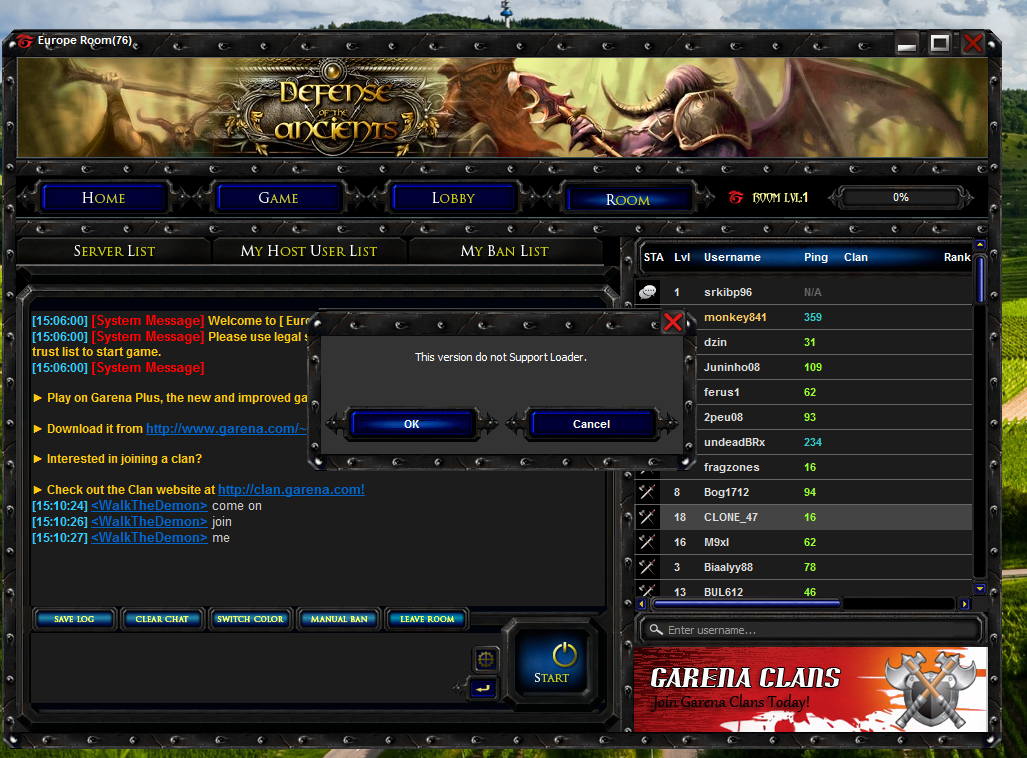Screen dimensions: 1027x758
Task: Click the user list horizontal scrollbar thumb
Action: 747,603
